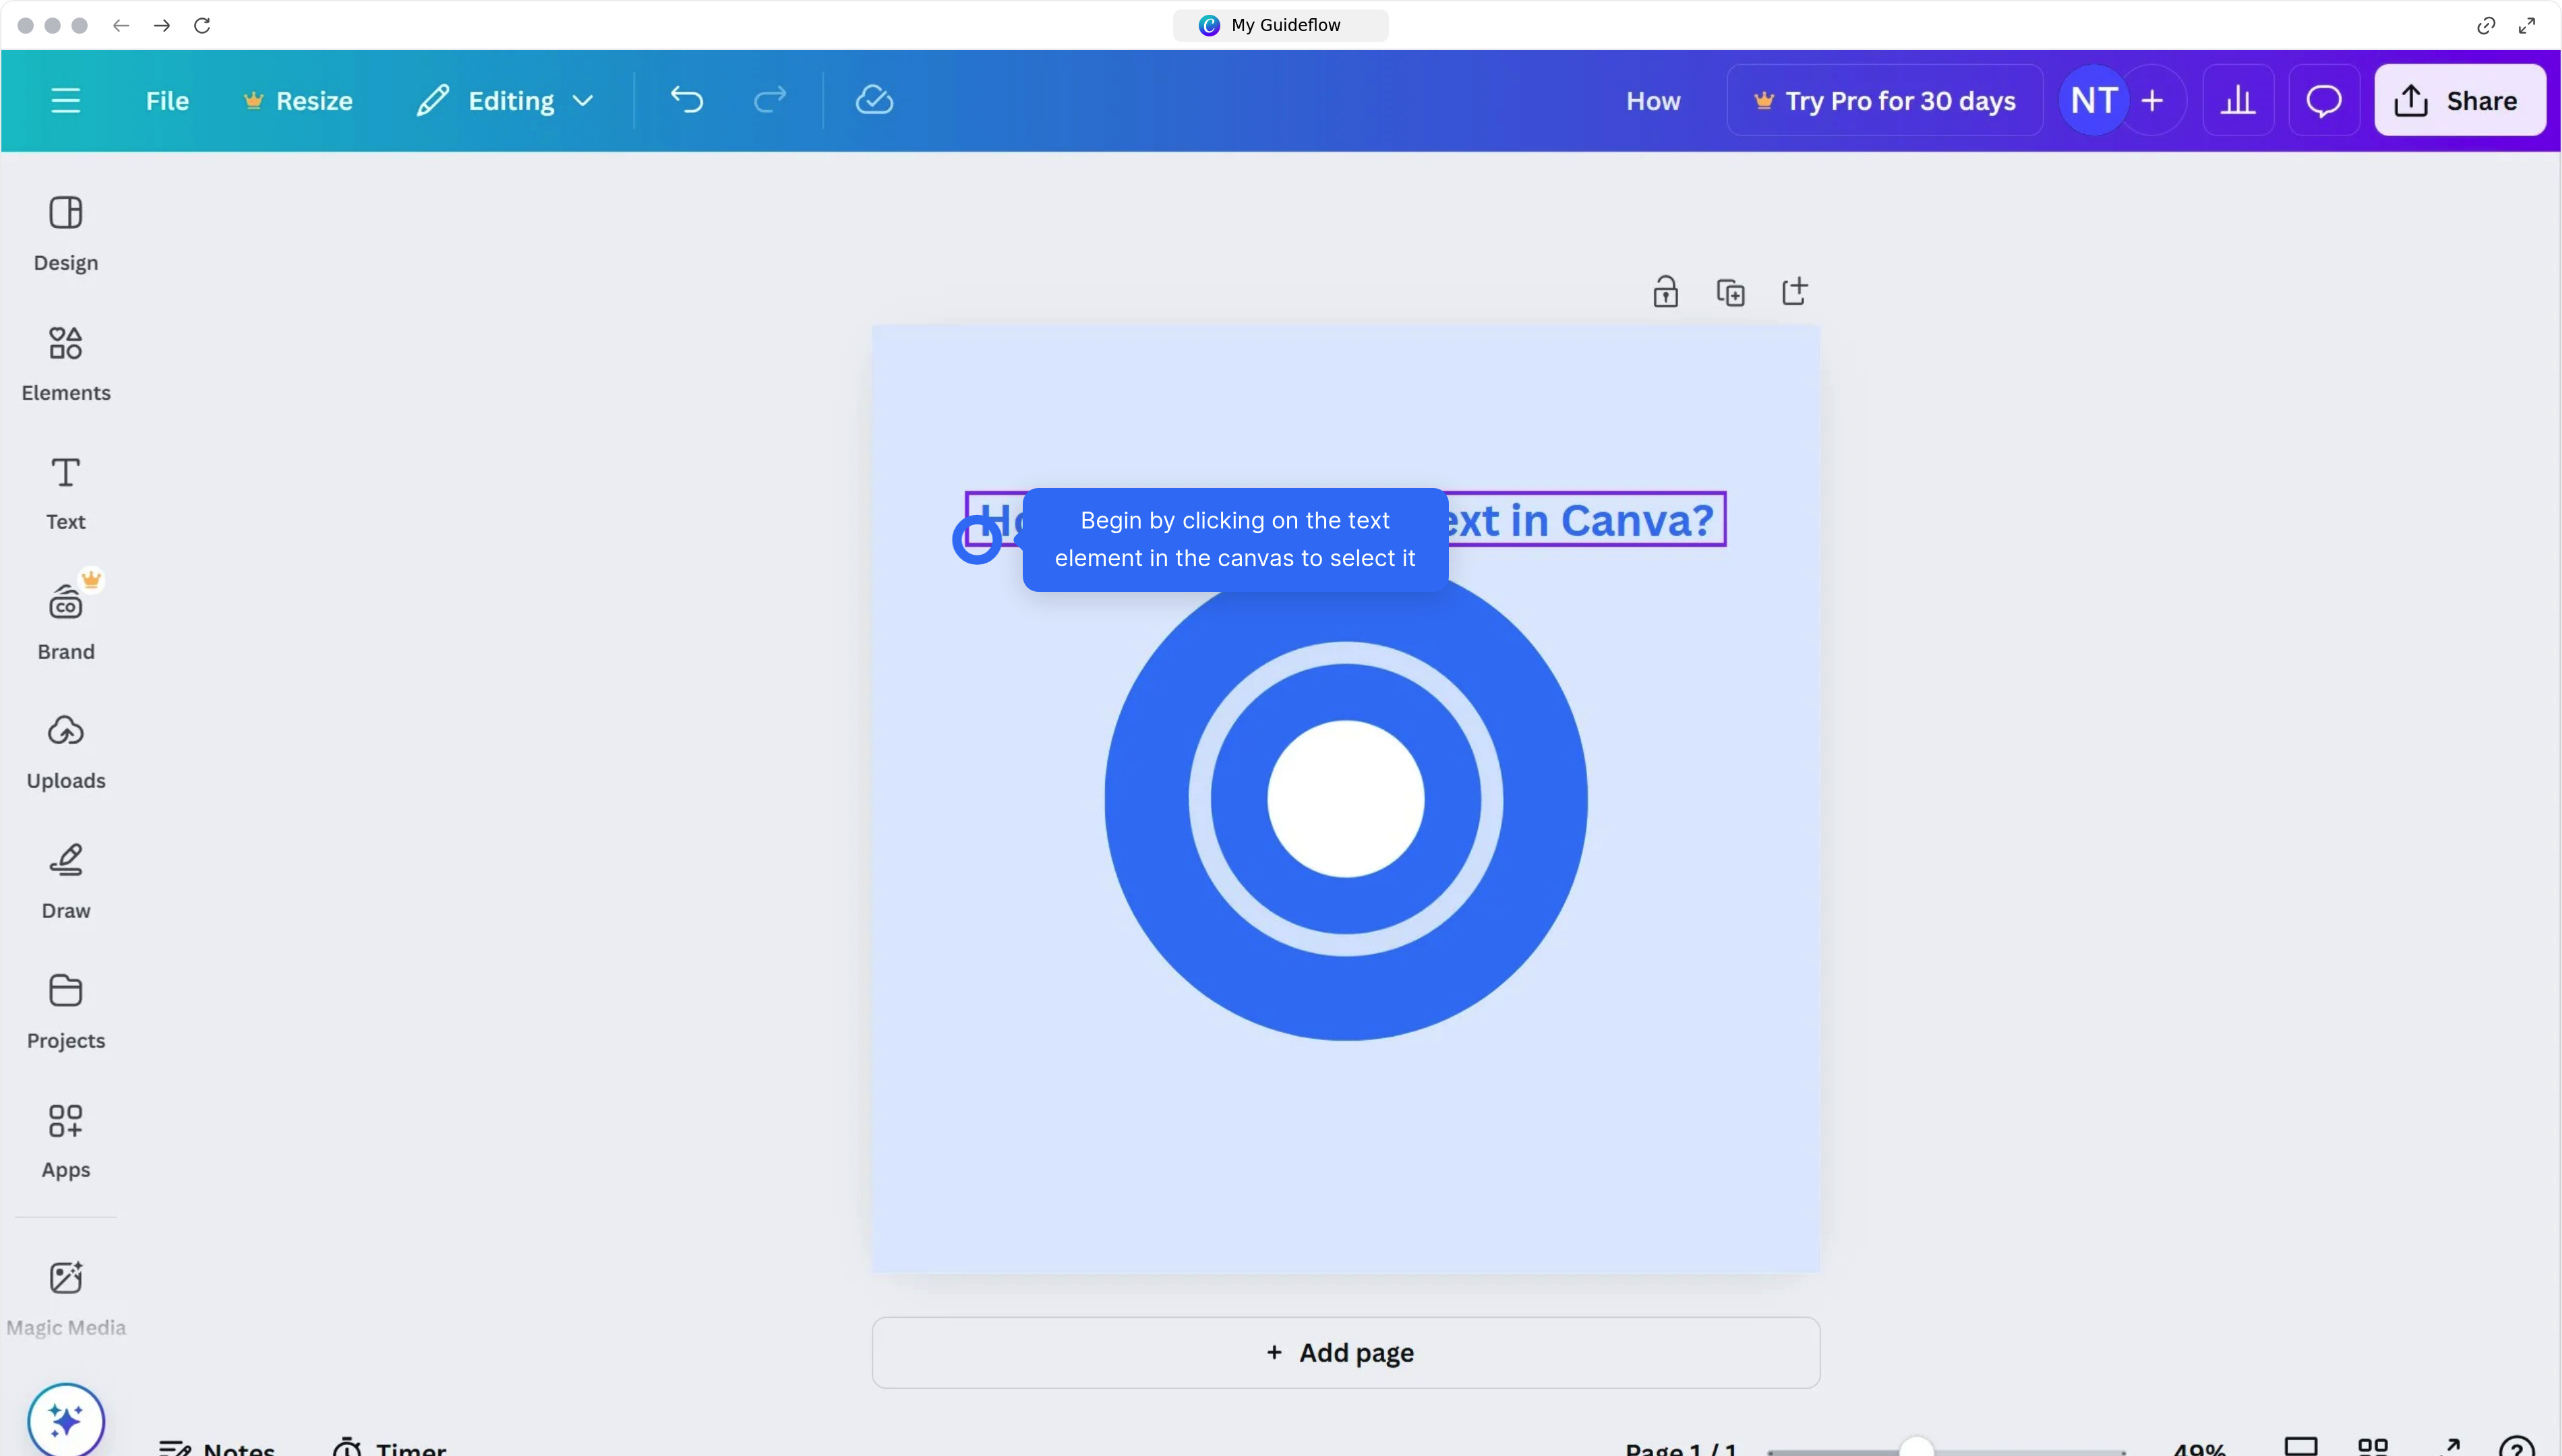Undo the last action

pos(686,100)
